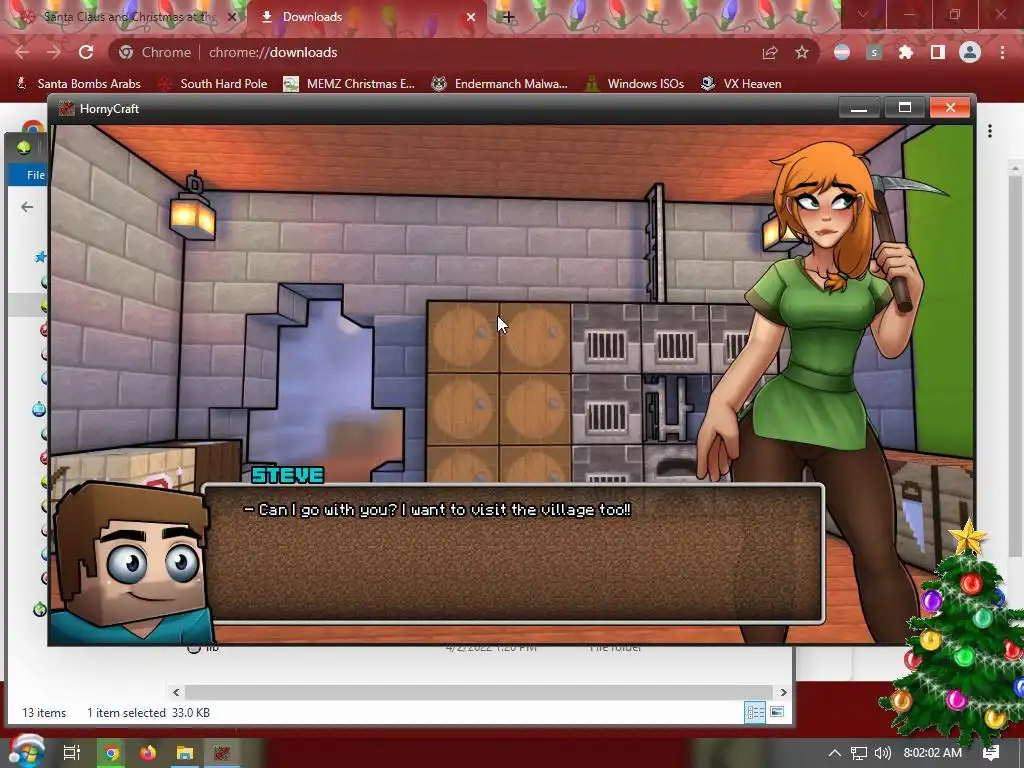Switch to the Santa Claus and Christmas tab
This screenshot has width=1024, height=768.
click(x=124, y=17)
